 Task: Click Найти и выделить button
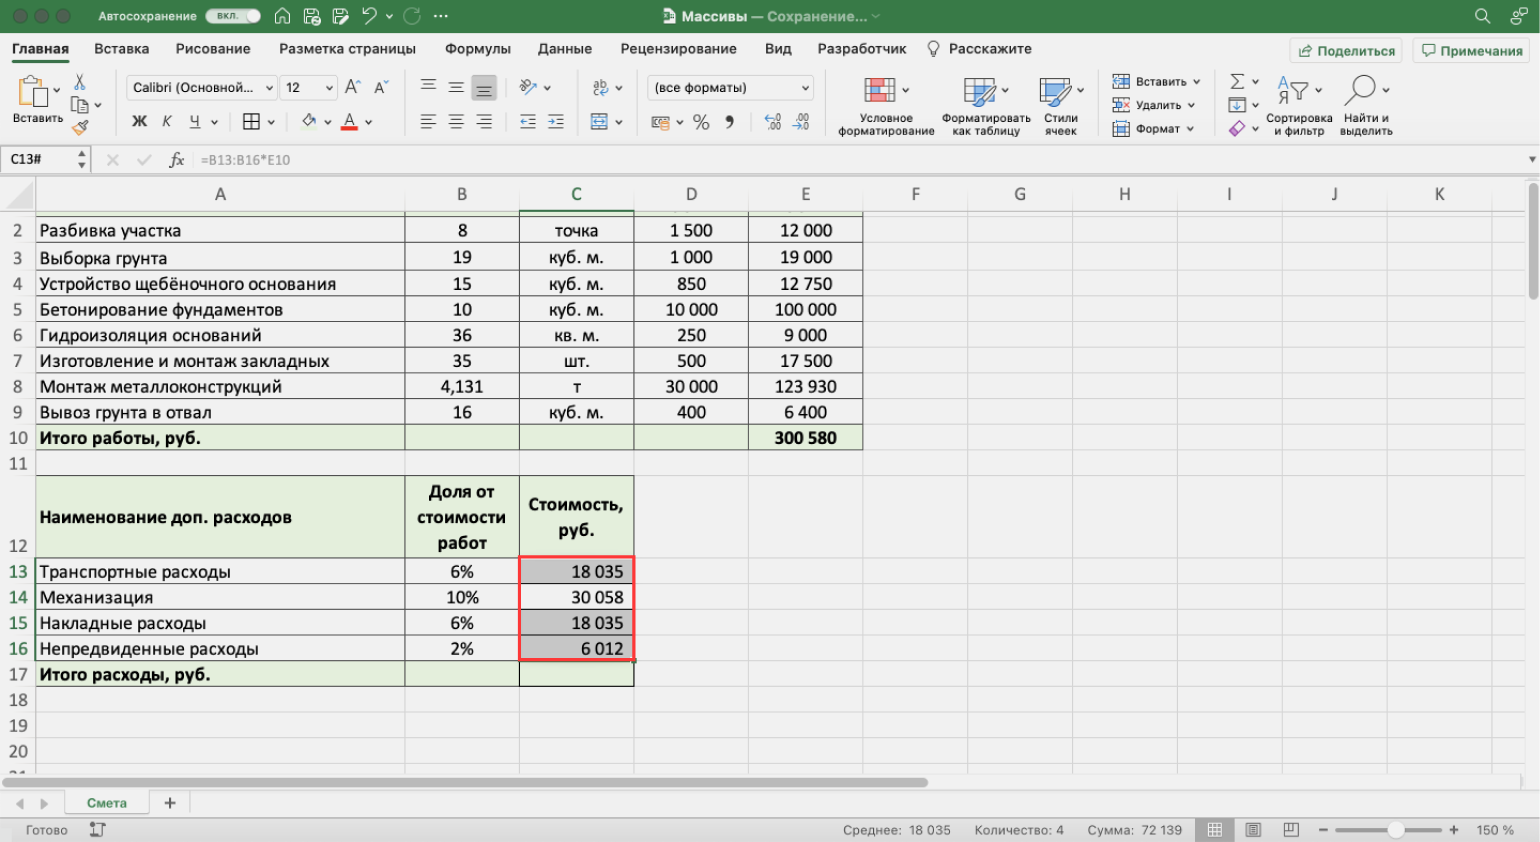point(1366,106)
